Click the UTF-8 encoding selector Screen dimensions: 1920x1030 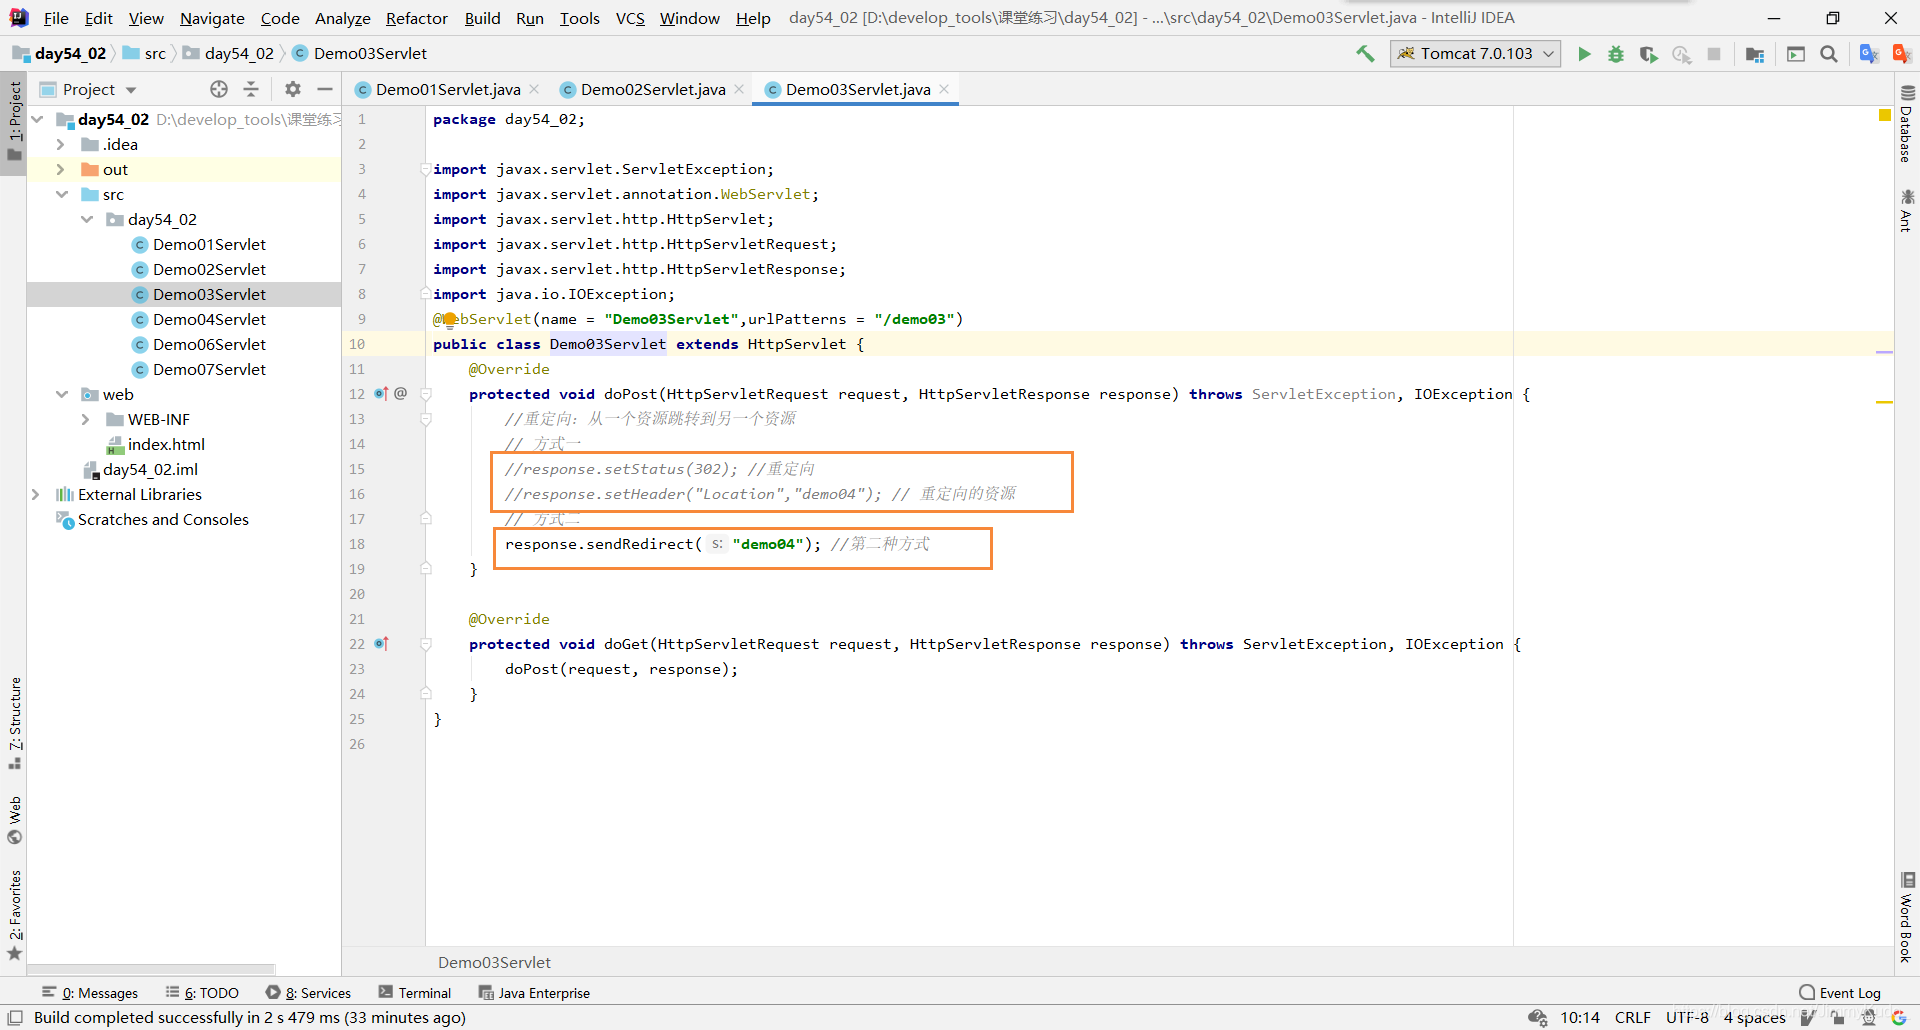click(x=1687, y=1018)
